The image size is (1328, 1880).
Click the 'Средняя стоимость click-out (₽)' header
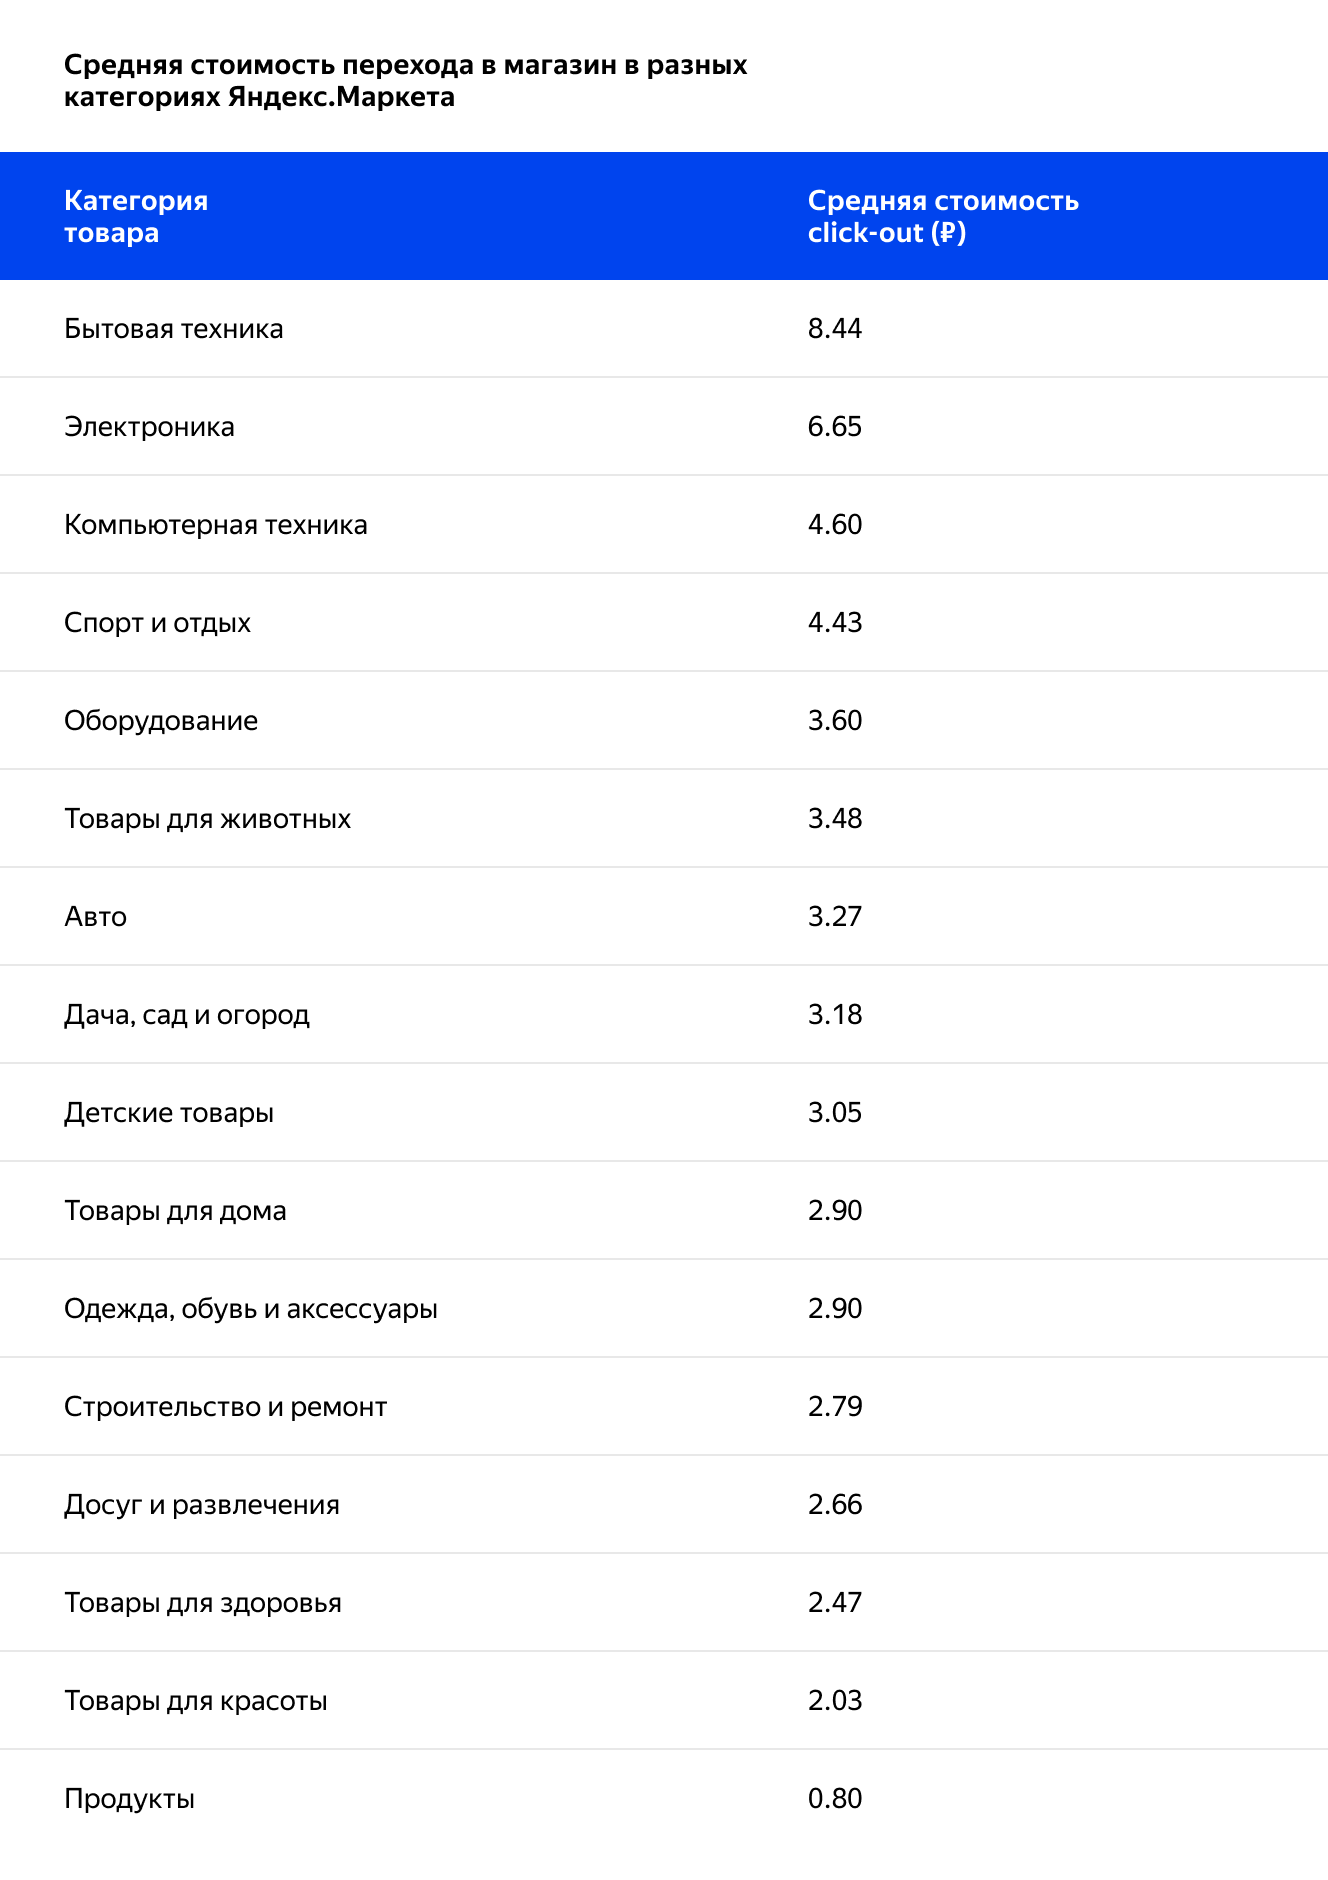(x=942, y=216)
